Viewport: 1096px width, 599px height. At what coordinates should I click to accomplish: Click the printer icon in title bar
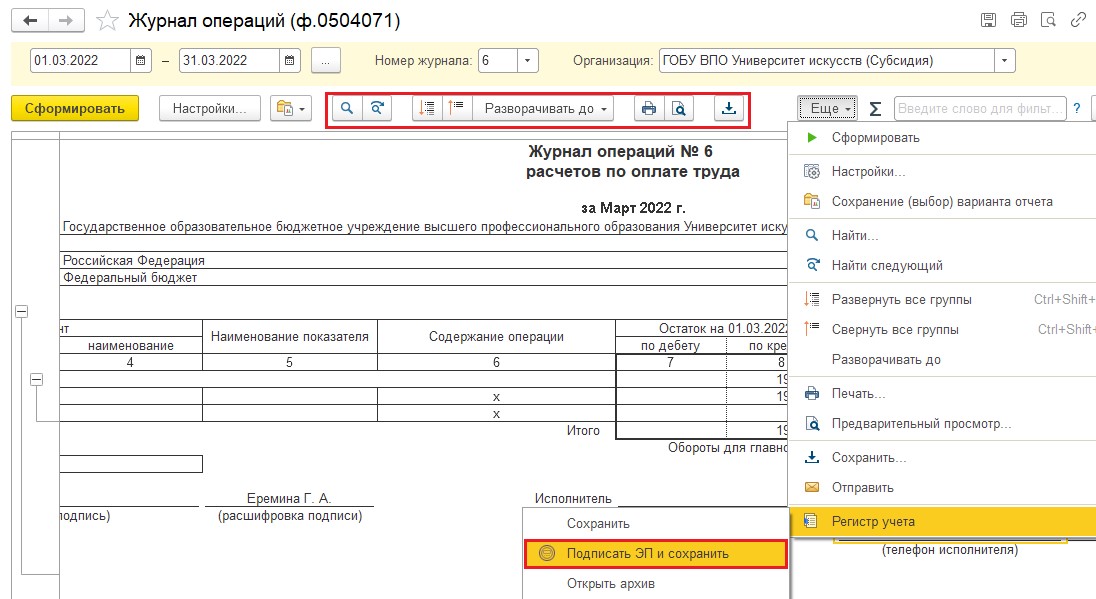(x=1018, y=20)
